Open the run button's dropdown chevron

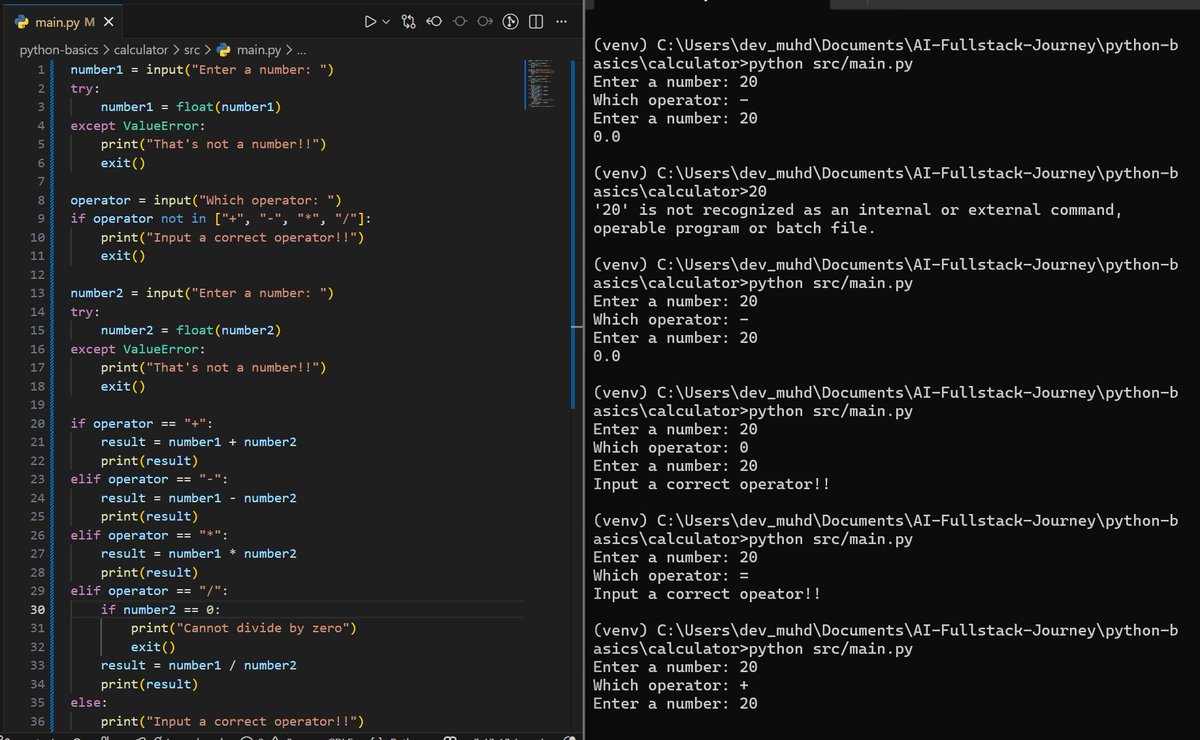[386, 22]
